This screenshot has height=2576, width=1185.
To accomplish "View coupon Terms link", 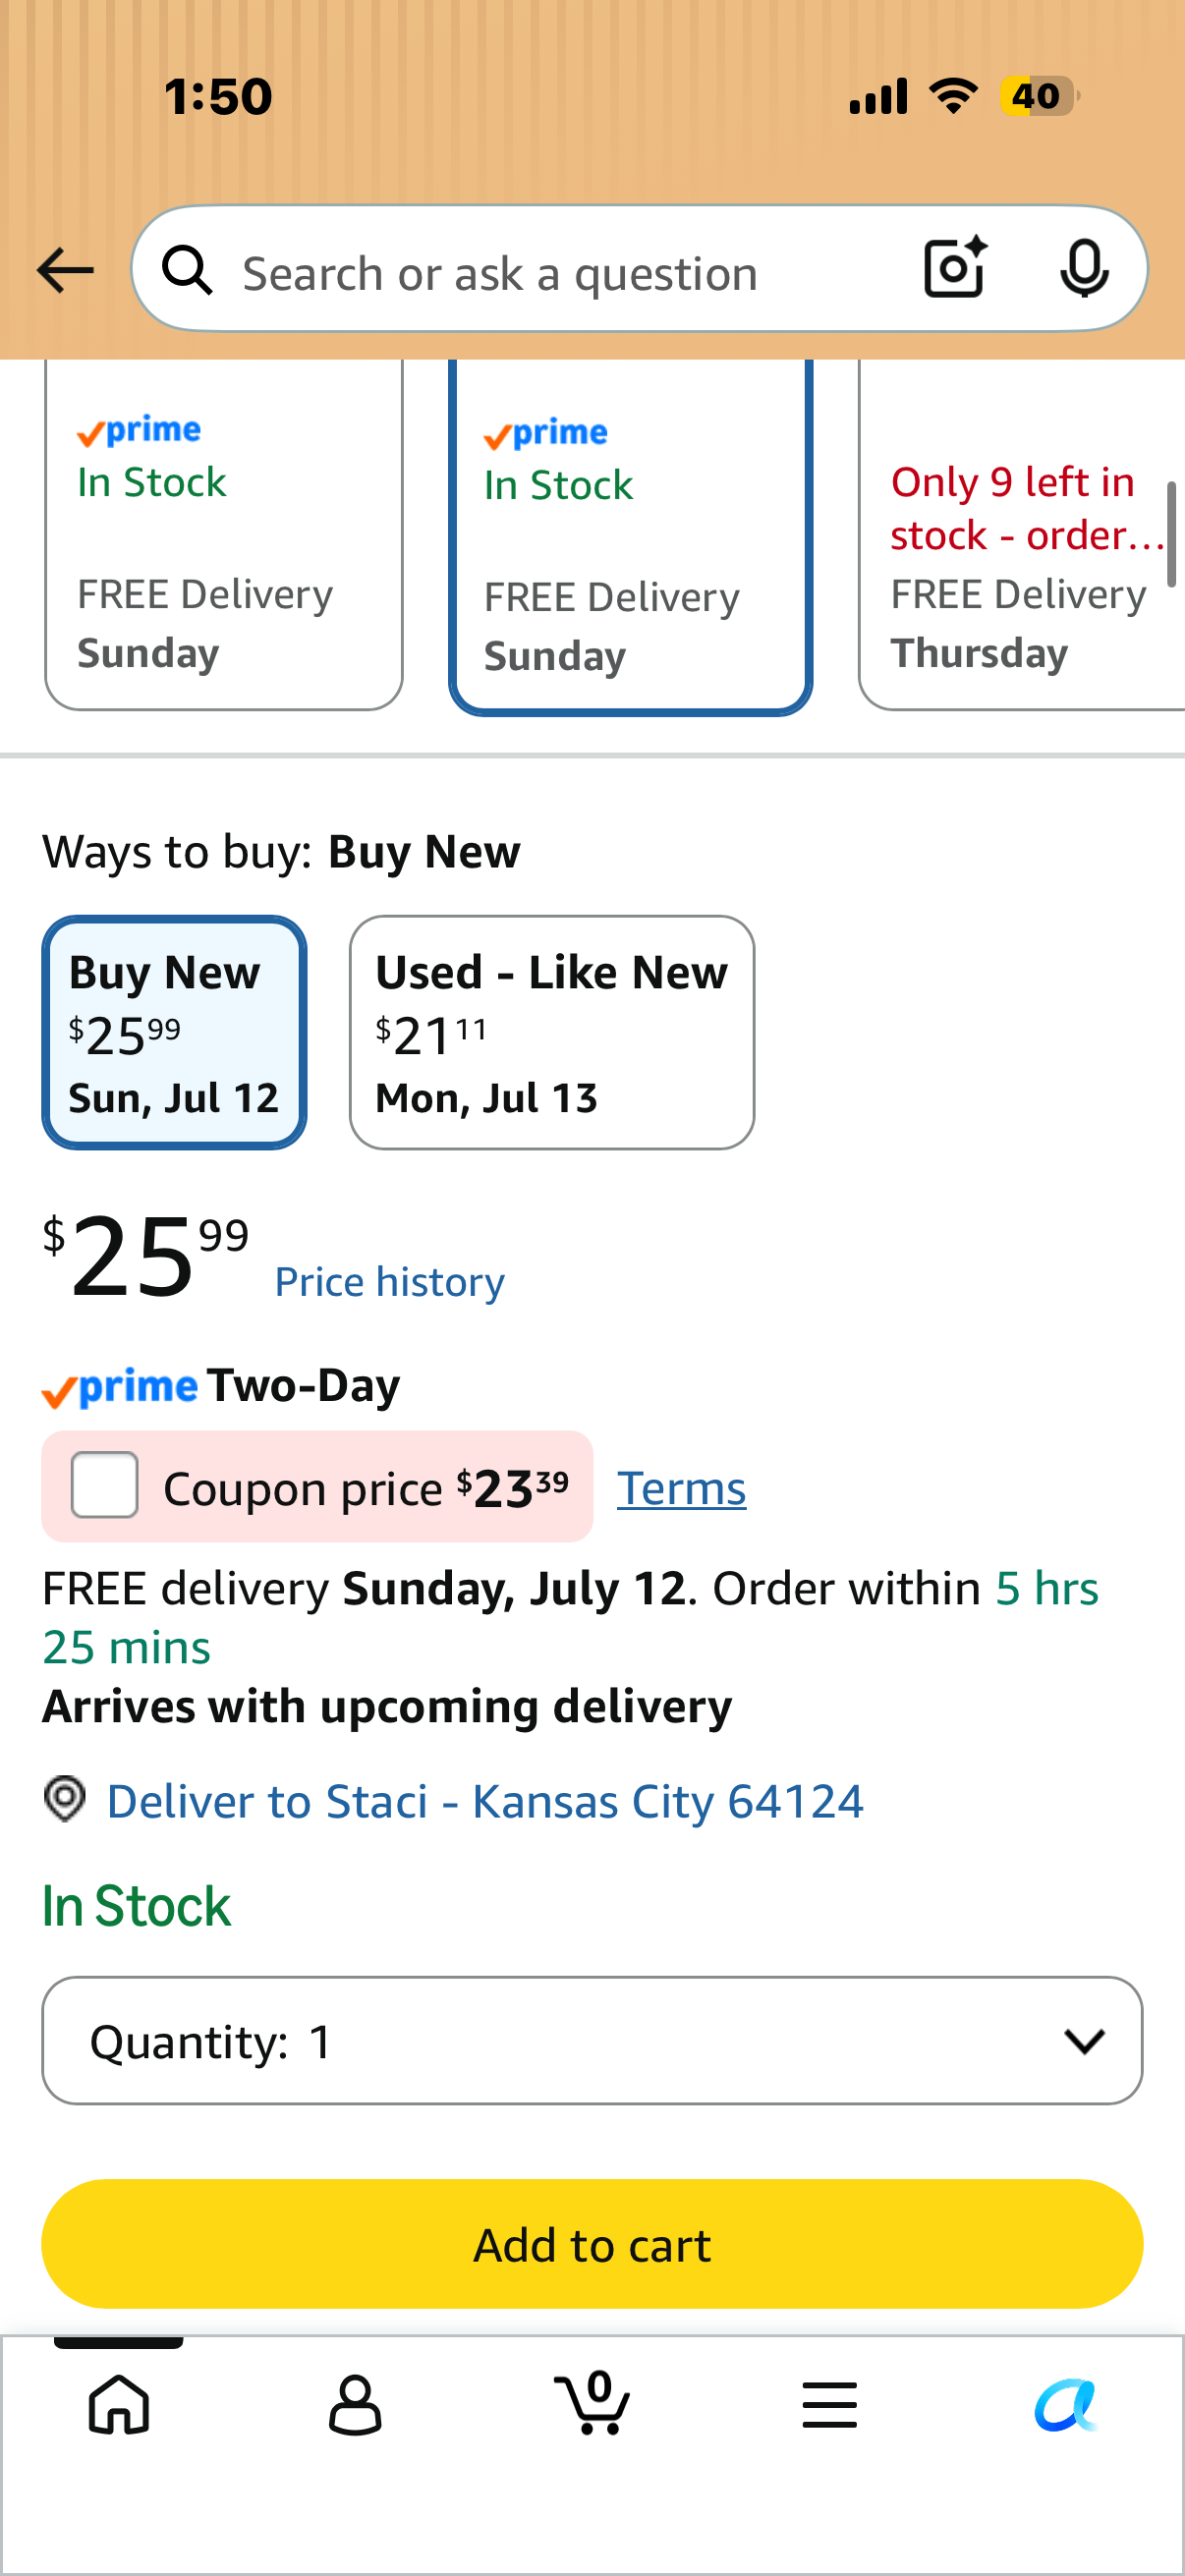I will coord(682,1488).
